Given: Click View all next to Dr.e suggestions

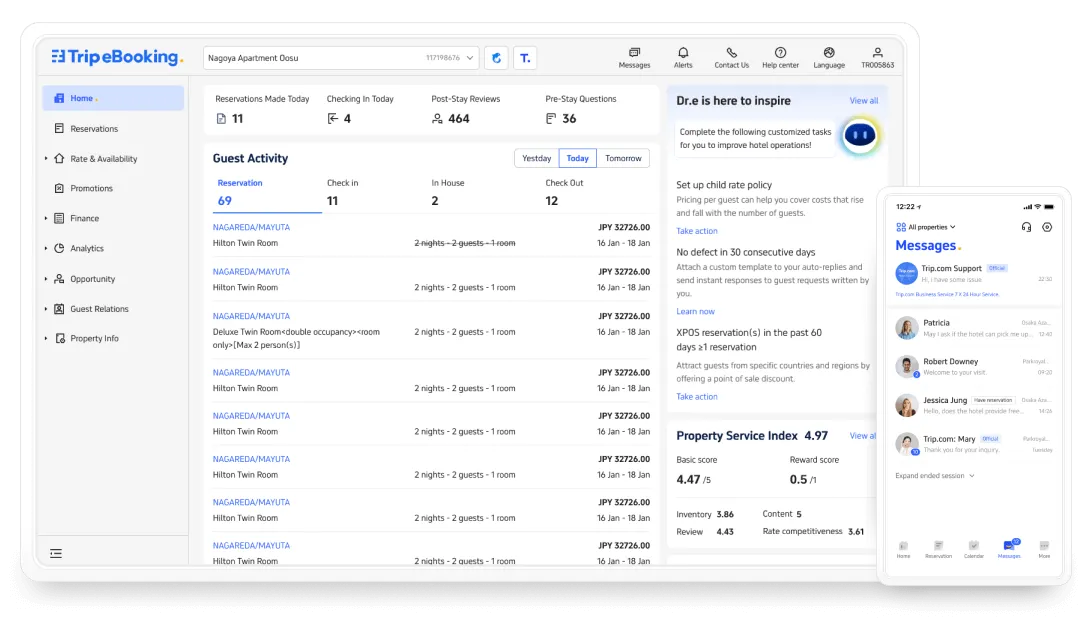Looking at the screenshot, I should (865, 101).
